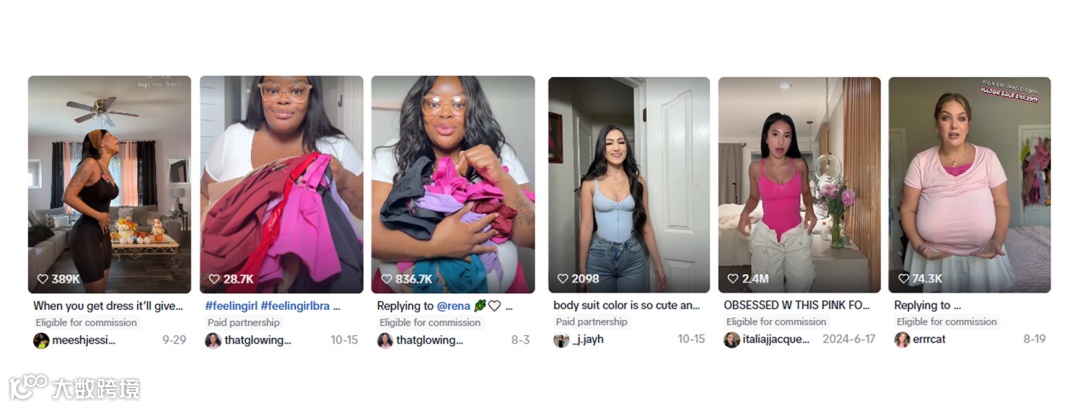Click the heart icon showing 2098 likes
1080x408 pixels.
click(x=563, y=278)
